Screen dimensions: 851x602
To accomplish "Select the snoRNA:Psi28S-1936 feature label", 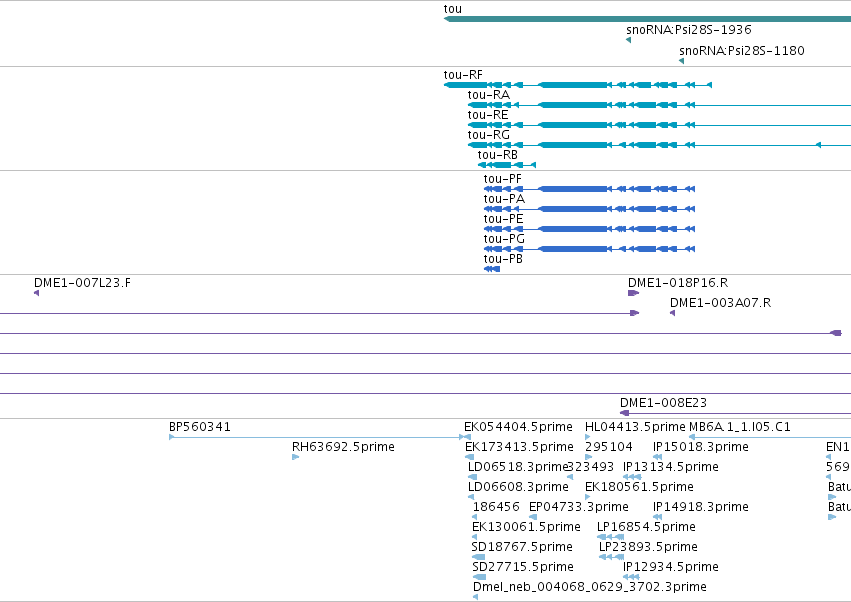I will (x=689, y=30).
